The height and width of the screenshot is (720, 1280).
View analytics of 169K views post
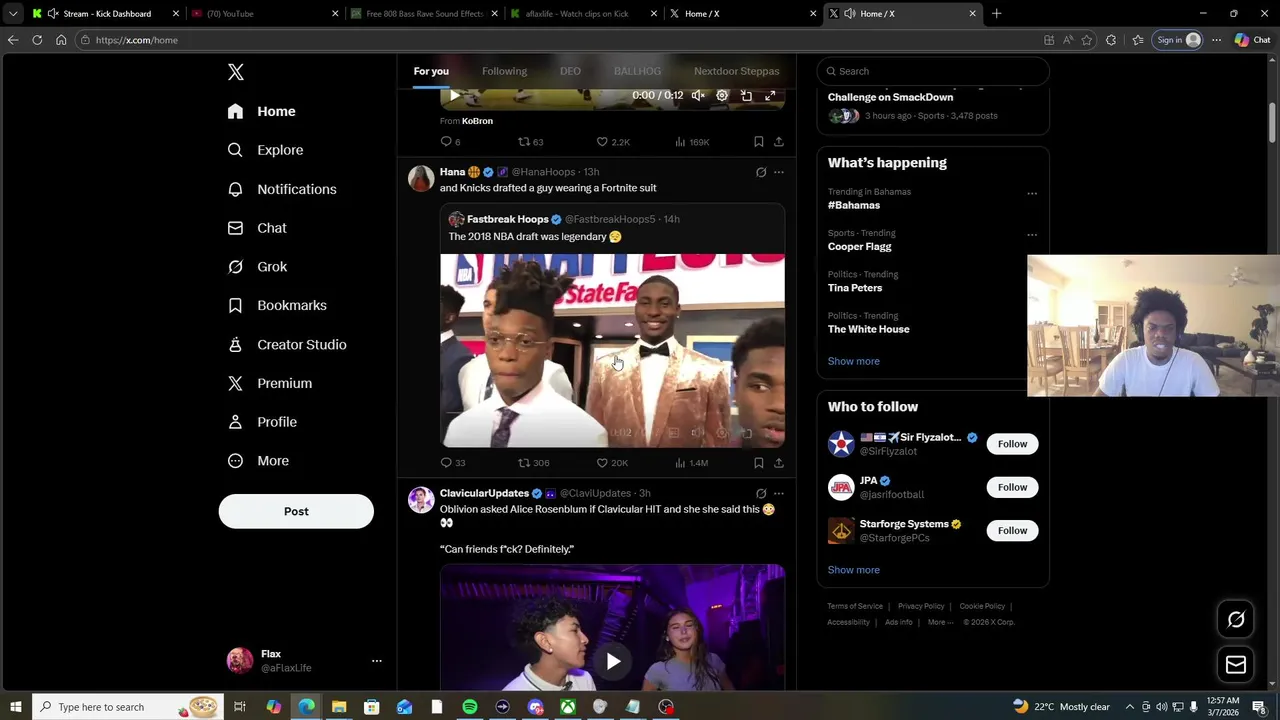coord(692,142)
